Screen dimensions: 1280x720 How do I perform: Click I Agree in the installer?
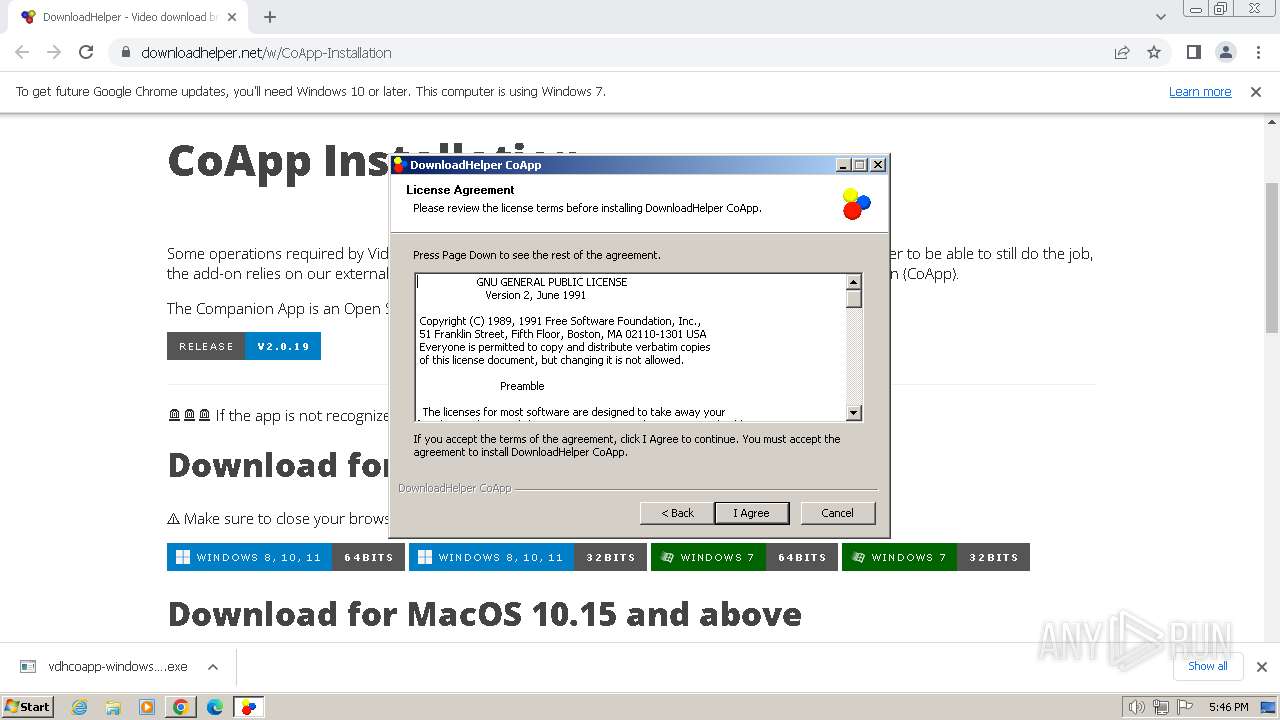[752, 513]
